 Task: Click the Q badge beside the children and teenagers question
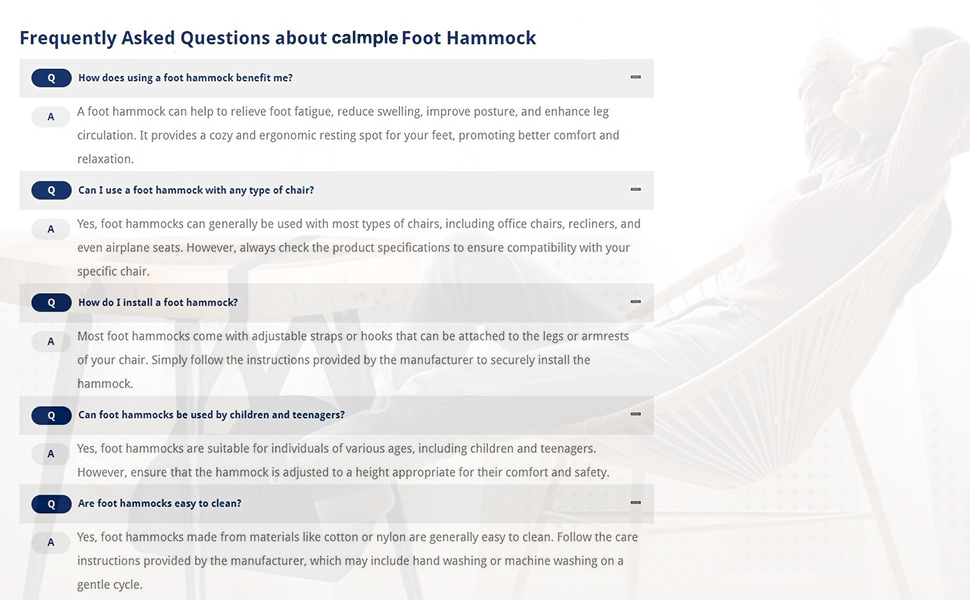click(51, 415)
